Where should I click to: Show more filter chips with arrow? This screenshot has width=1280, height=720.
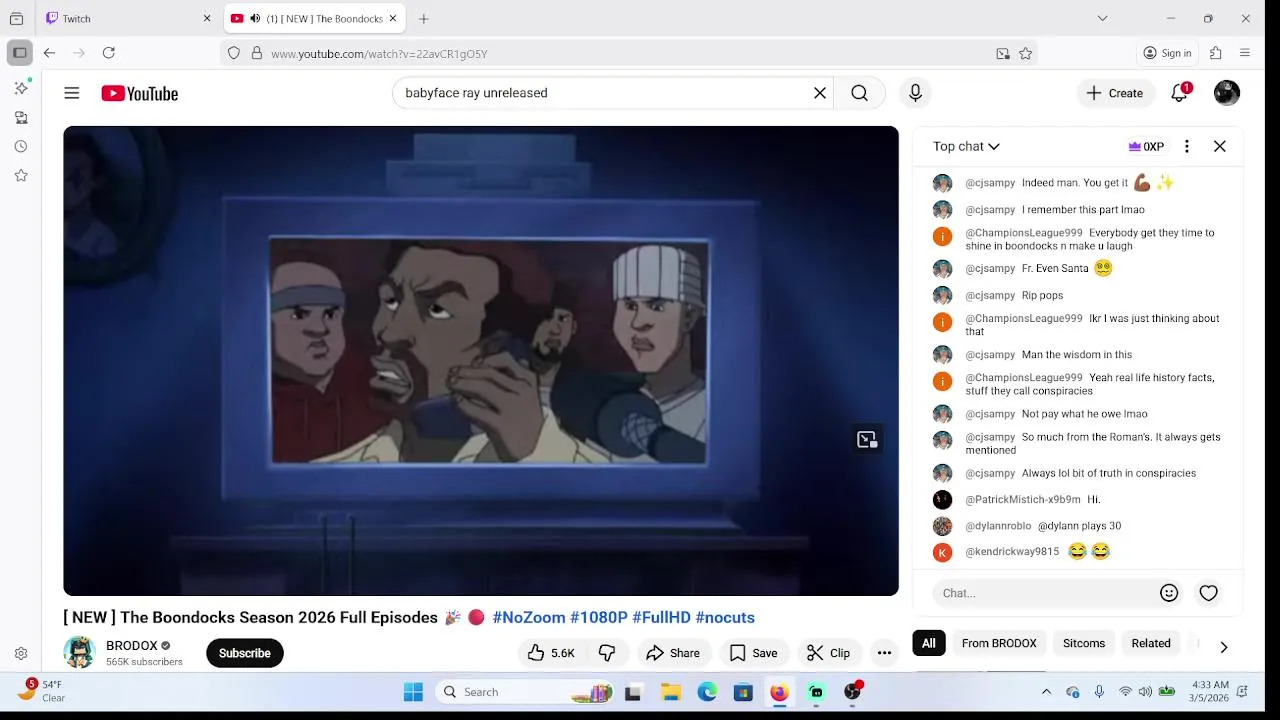[x=1223, y=647]
